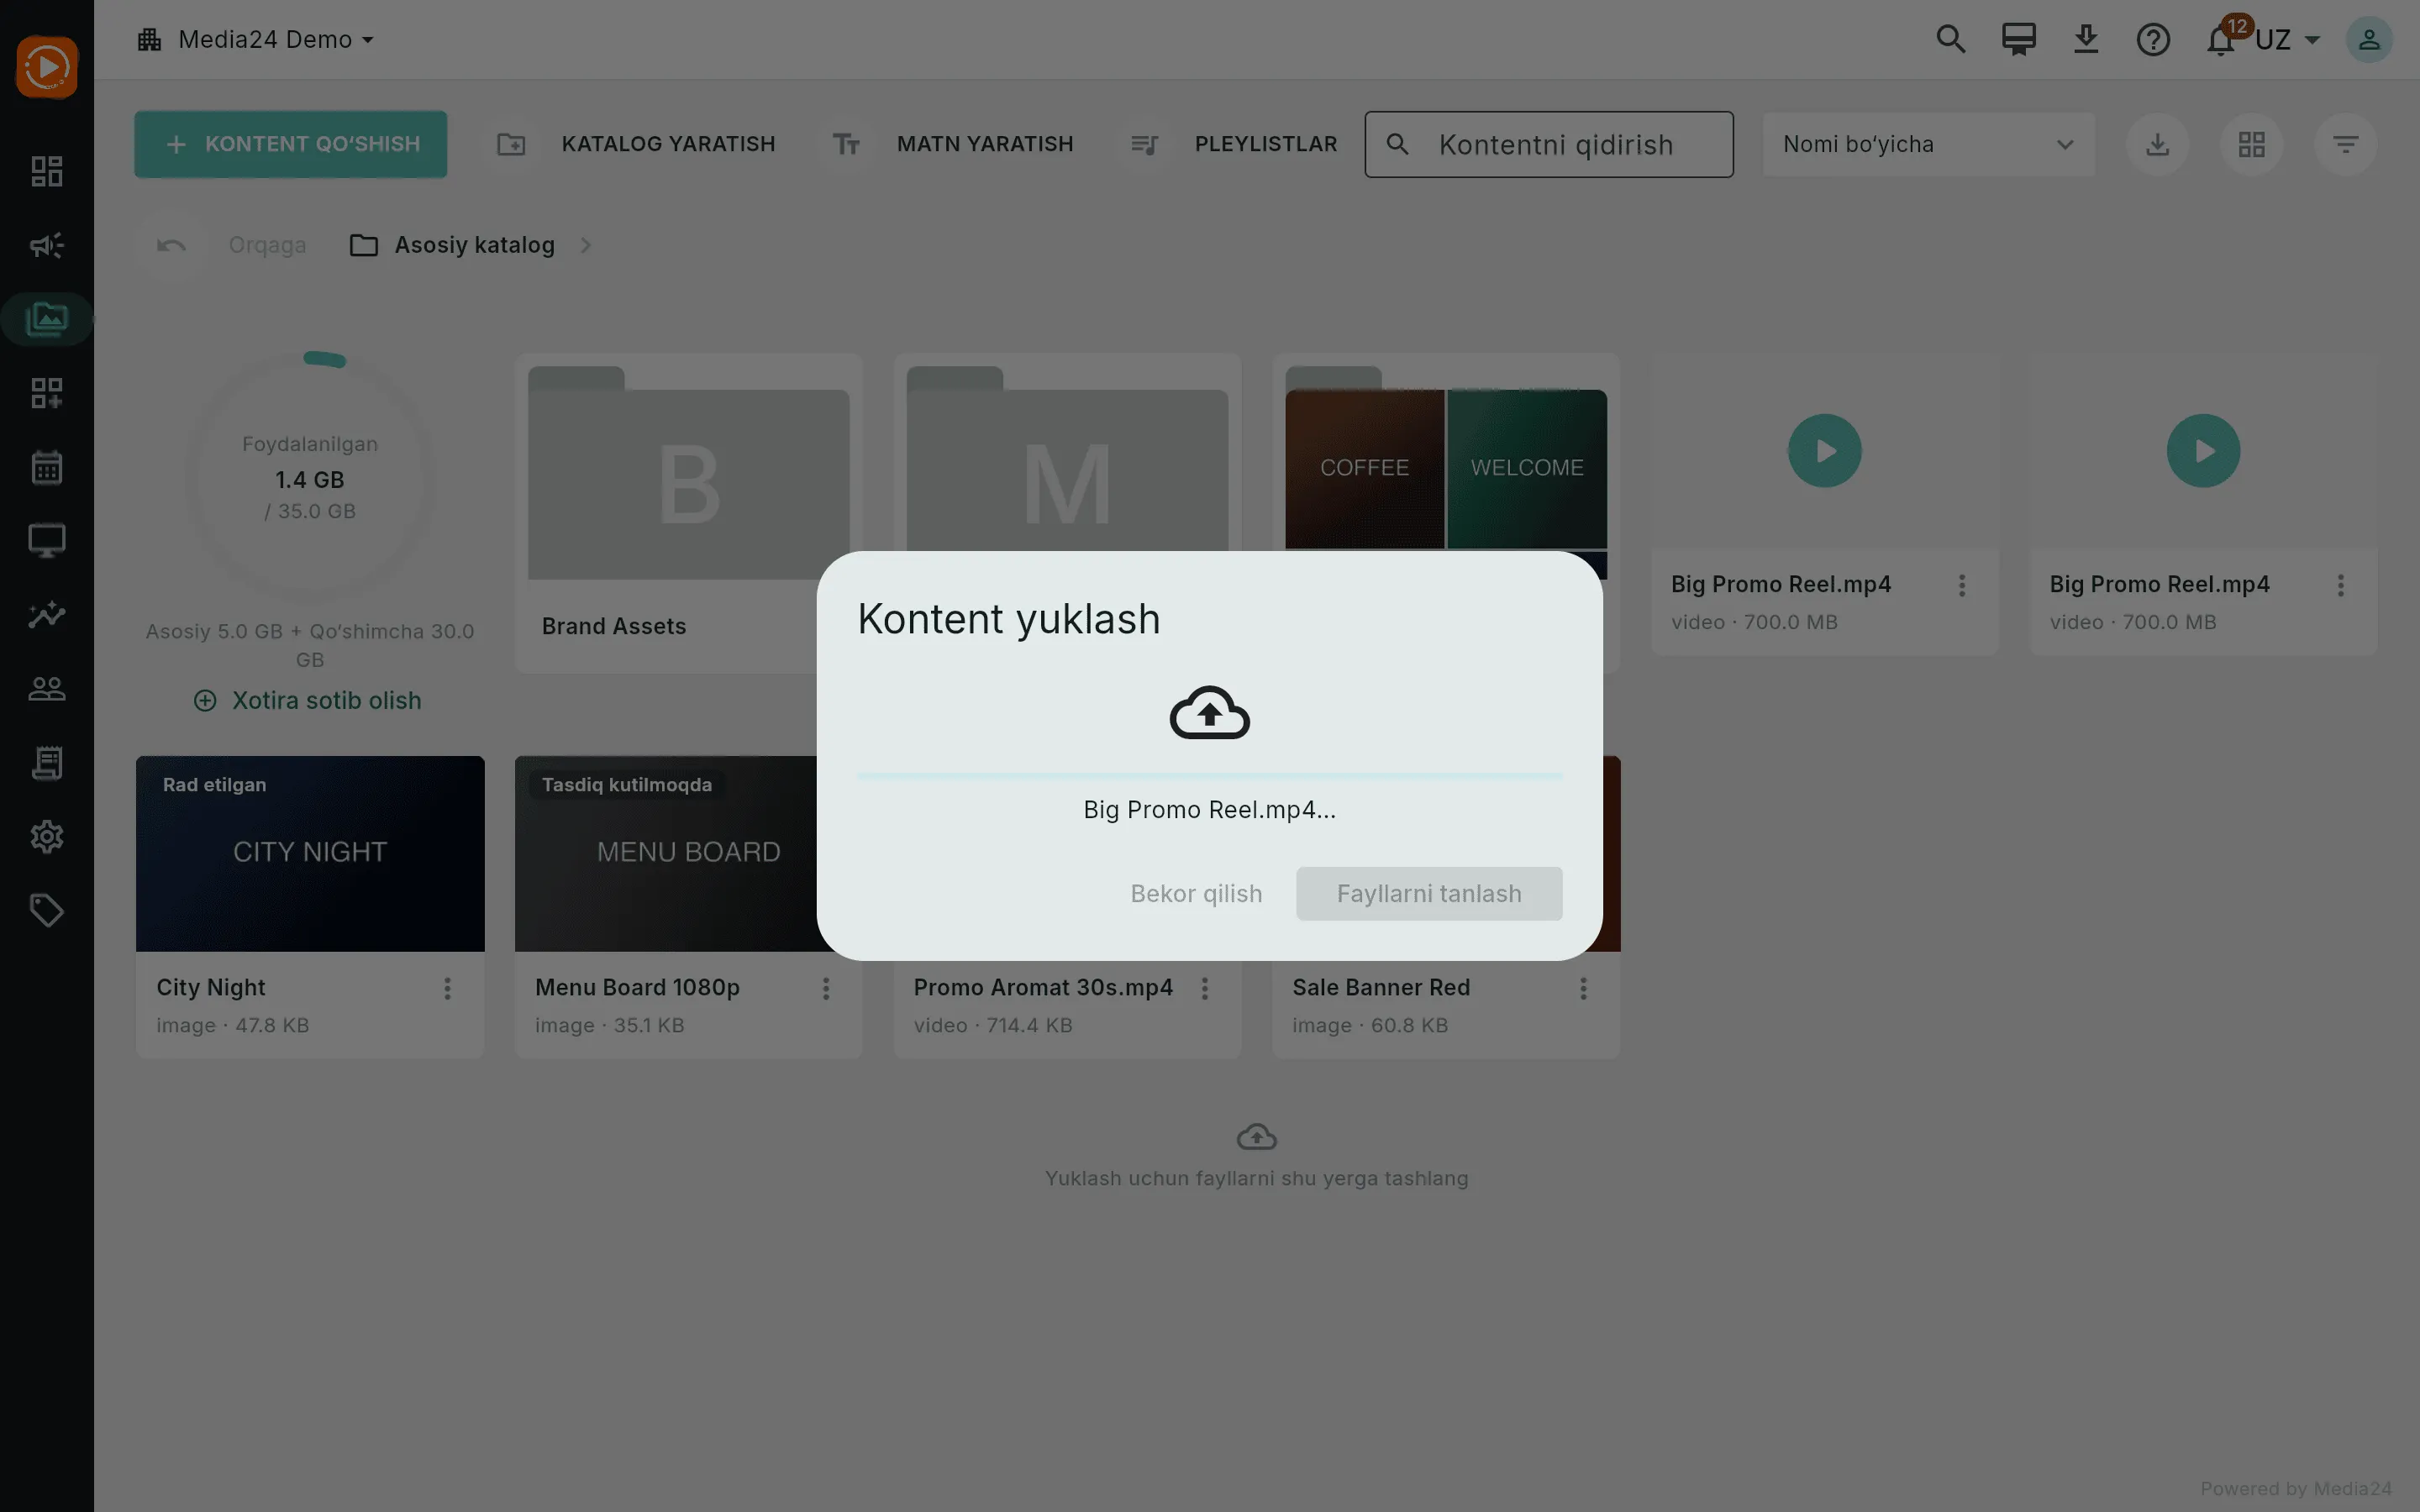Switch to grid view icon

(2252, 144)
